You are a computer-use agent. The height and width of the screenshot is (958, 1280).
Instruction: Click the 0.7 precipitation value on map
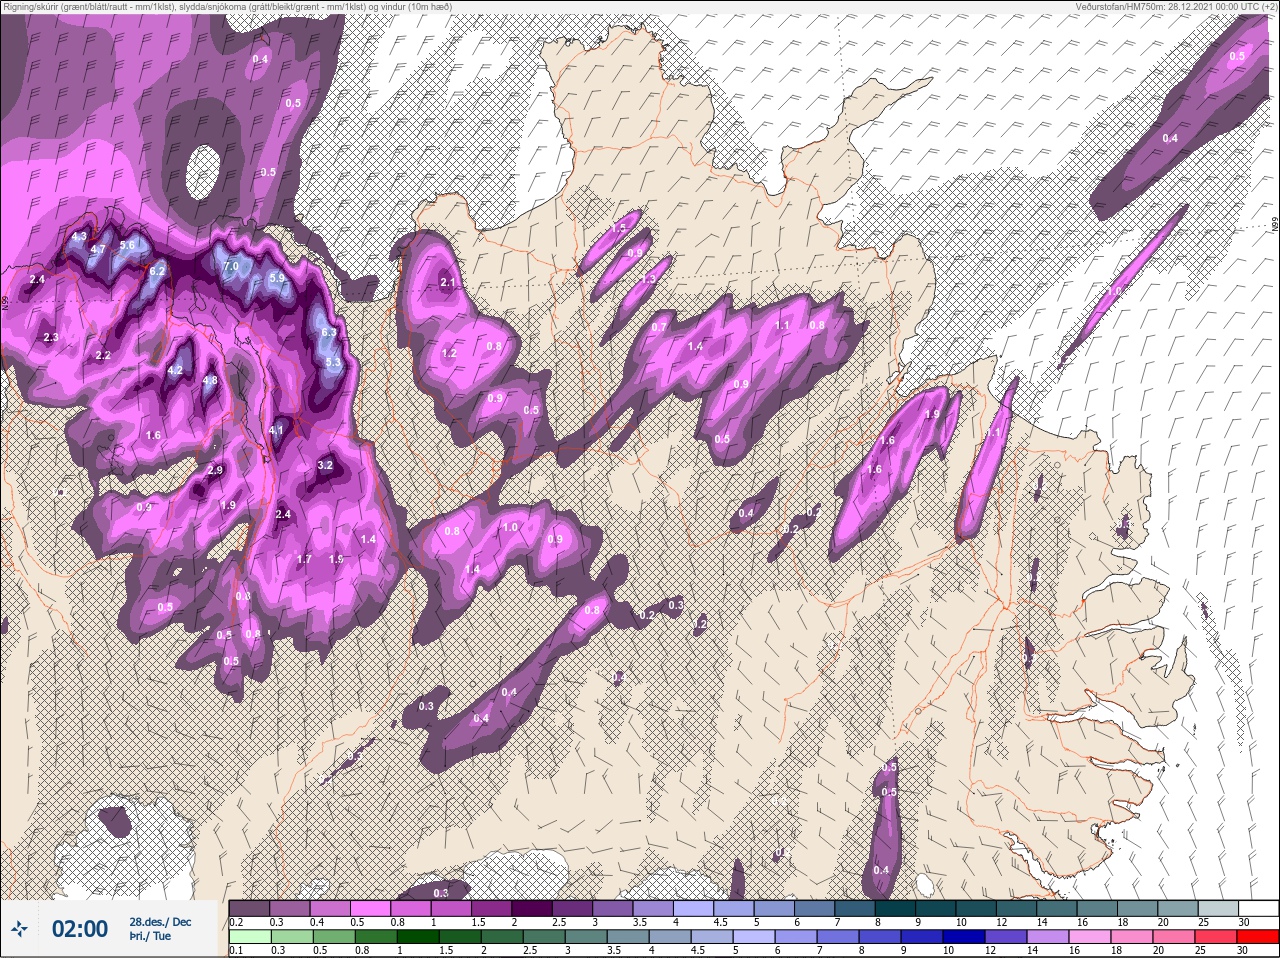tap(659, 327)
